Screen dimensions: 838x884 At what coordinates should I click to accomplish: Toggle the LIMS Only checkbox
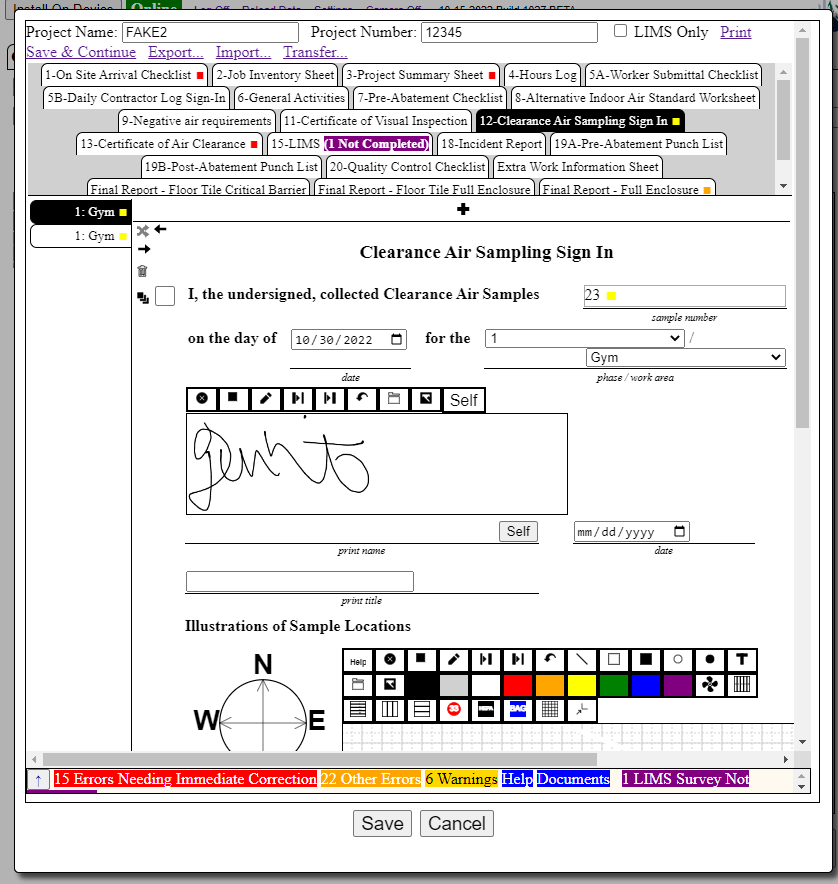pos(621,31)
